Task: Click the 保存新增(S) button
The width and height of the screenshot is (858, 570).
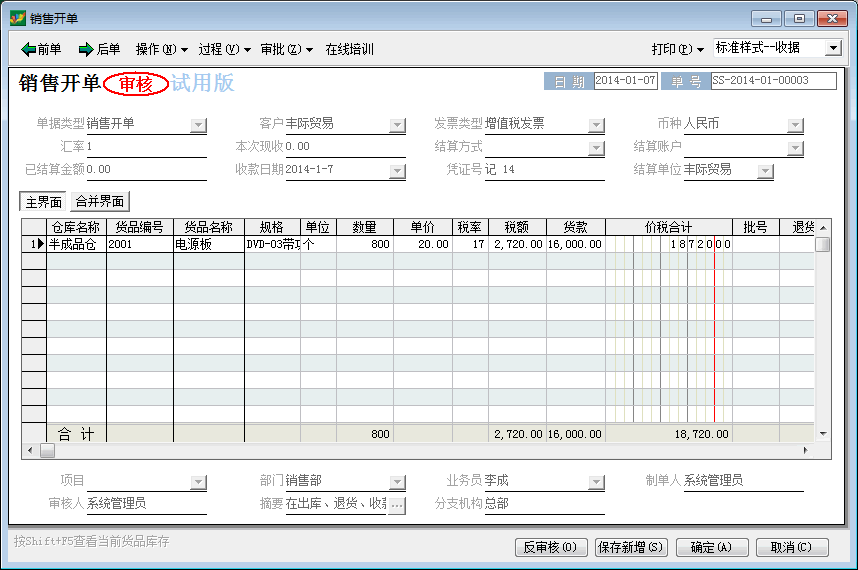Action: coord(631,547)
